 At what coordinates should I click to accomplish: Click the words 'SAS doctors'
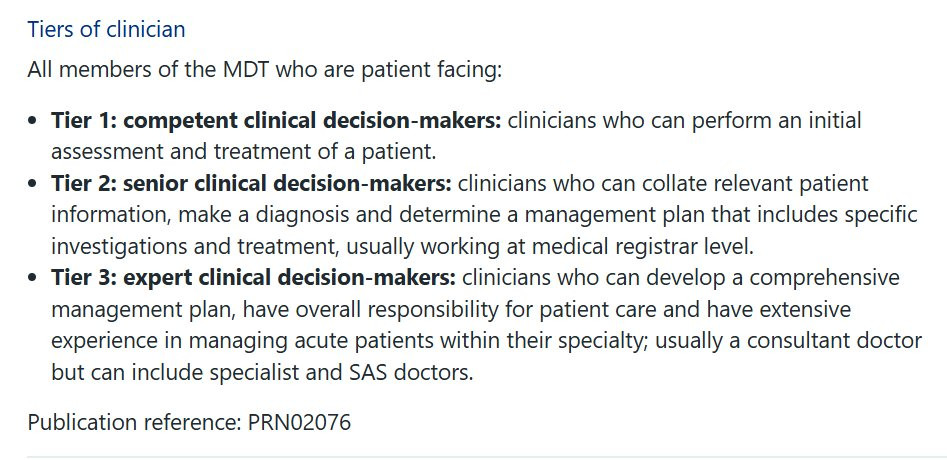pos(409,372)
